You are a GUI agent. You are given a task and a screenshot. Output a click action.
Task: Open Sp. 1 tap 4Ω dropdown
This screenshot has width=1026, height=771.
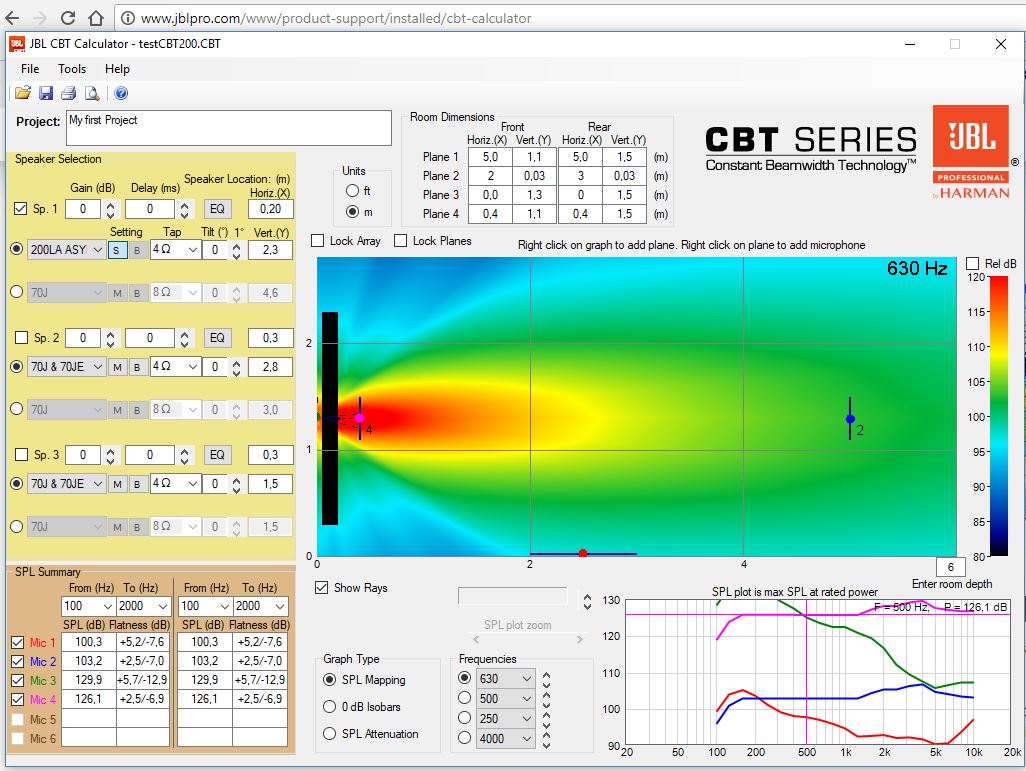(x=175, y=250)
